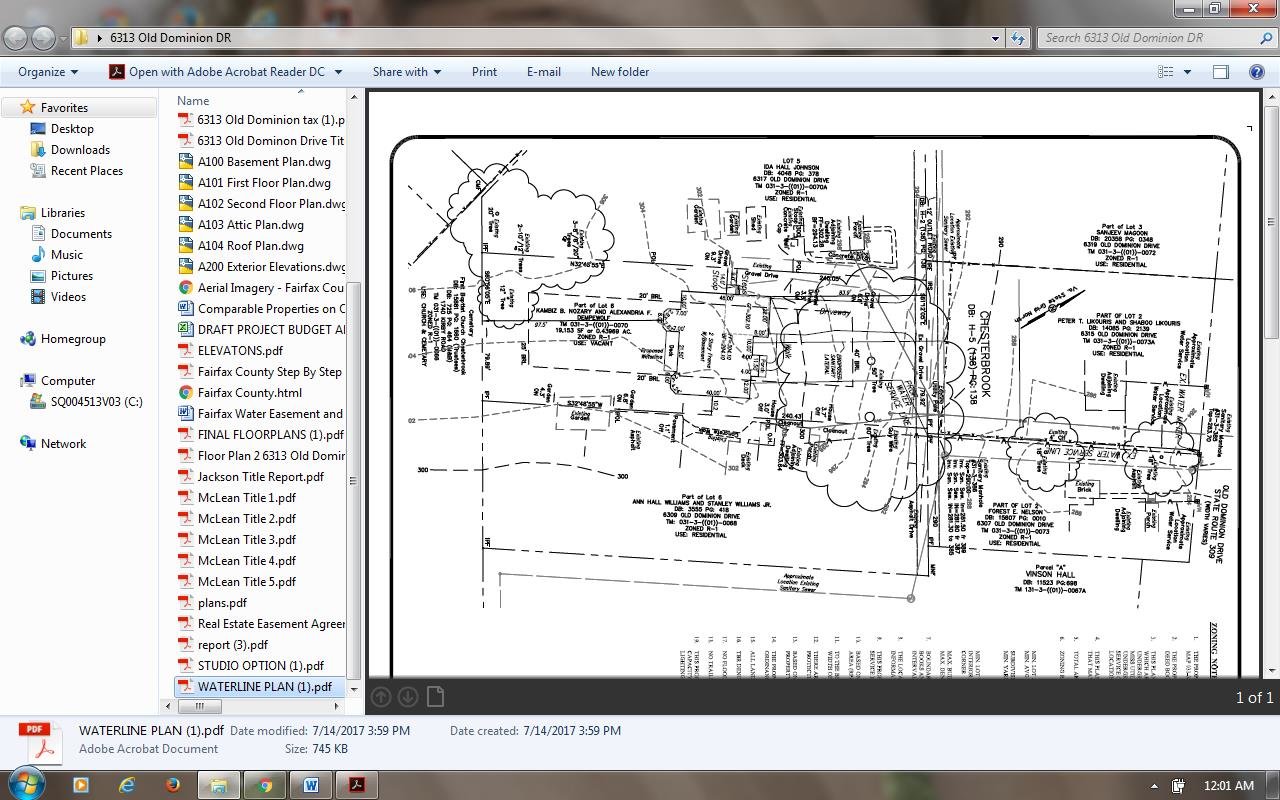Select Computer in the navigation pane
Viewport: 1280px width, 800px height.
coord(68,381)
